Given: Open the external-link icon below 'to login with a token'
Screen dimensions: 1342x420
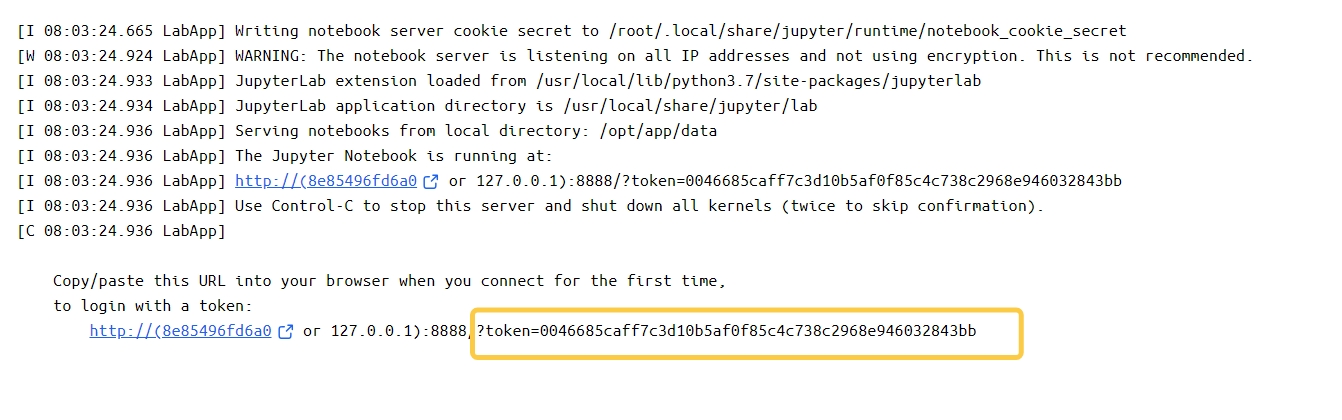Looking at the screenshot, I should click(x=285, y=332).
